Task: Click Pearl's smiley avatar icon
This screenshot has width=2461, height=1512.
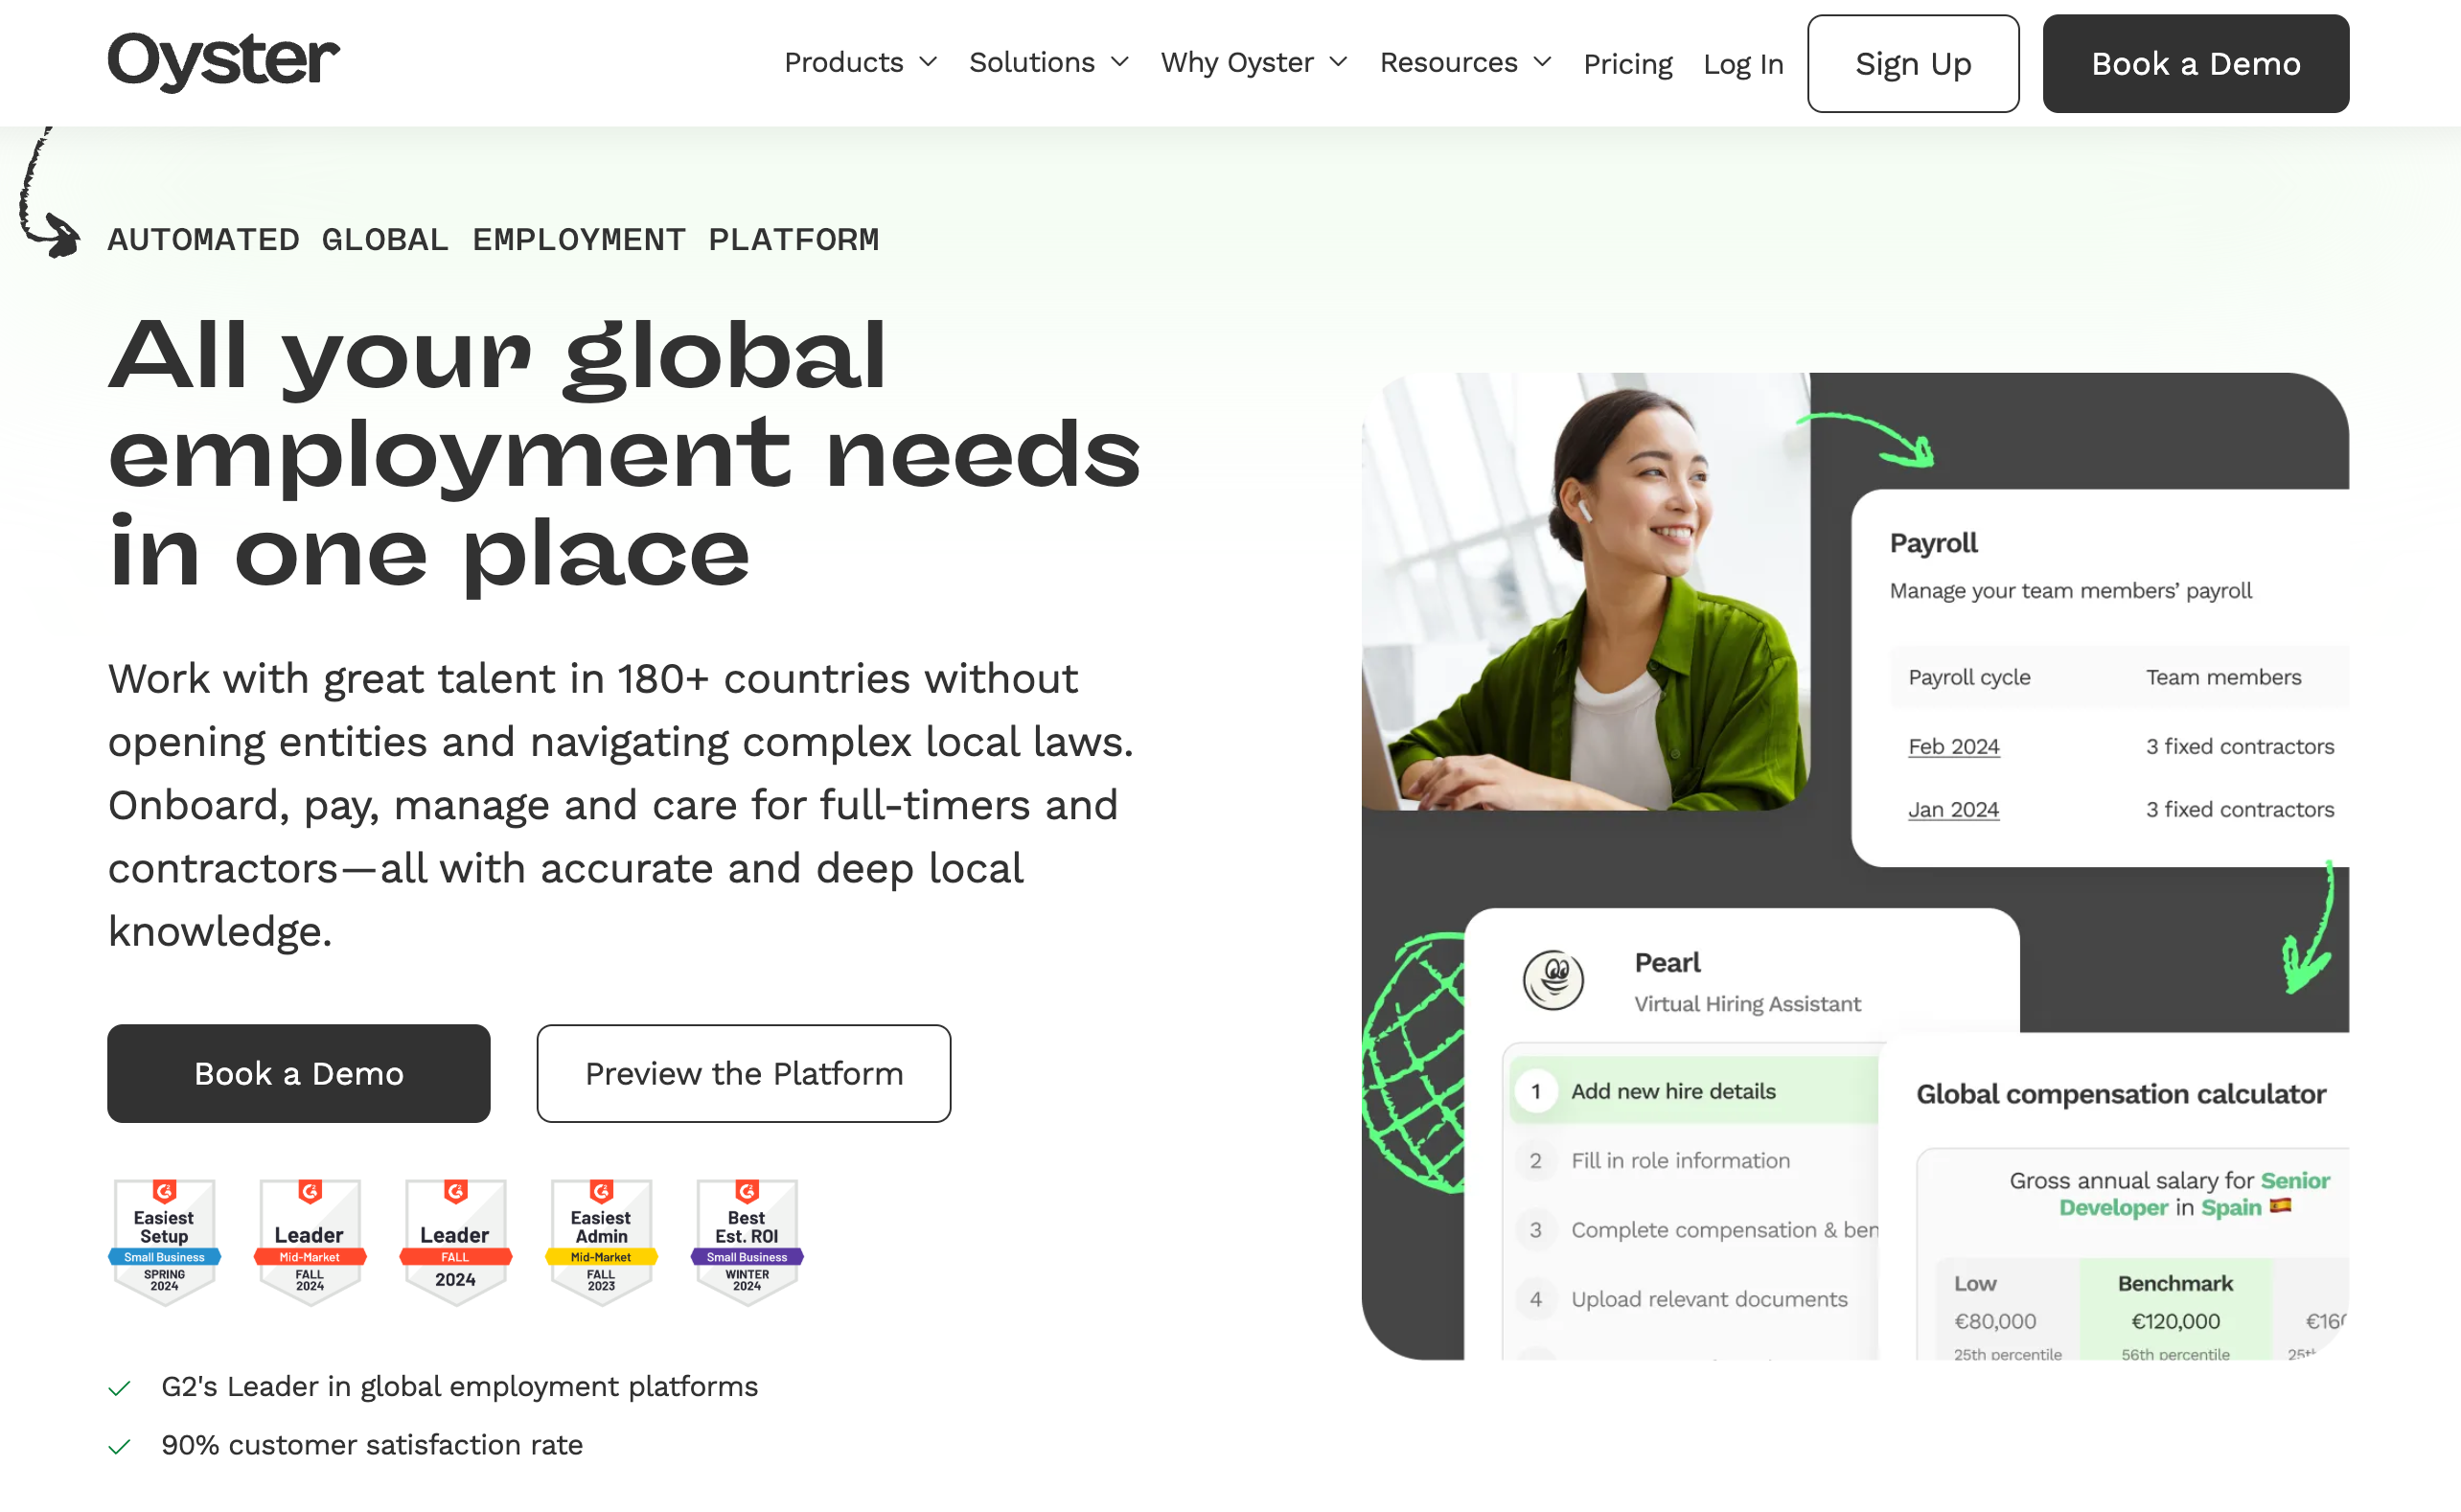Action: coord(1553,980)
